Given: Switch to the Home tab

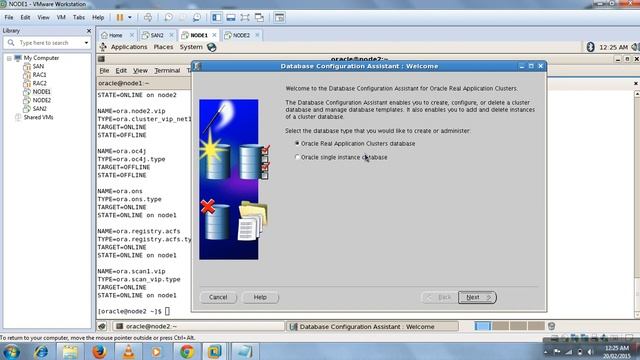Looking at the screenshot, I should click(116, 36).
